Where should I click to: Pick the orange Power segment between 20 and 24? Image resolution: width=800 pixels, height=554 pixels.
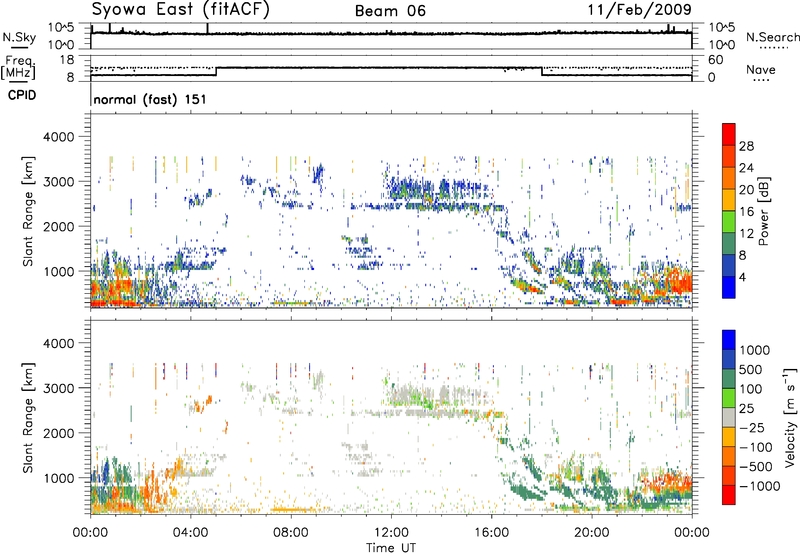click(x=729, y=178)
